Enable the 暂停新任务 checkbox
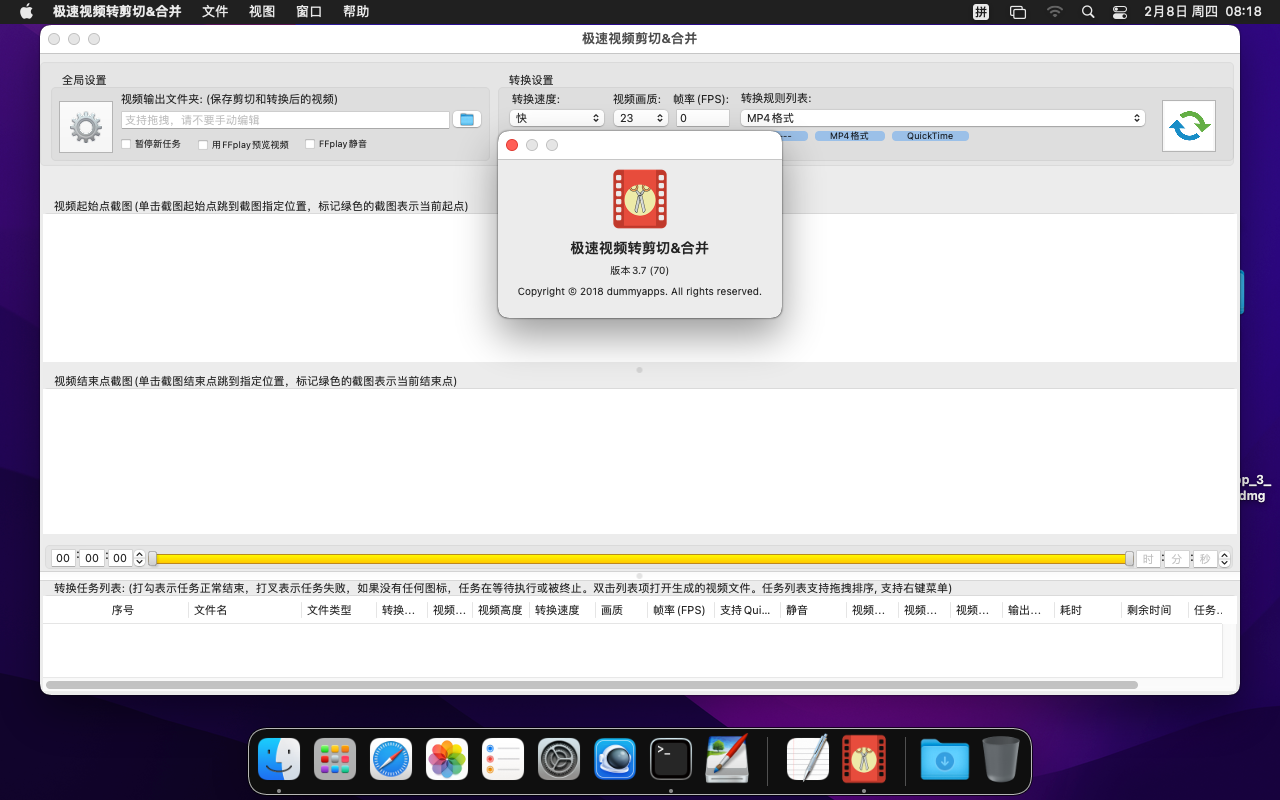This screenshot has height=800, width=1280. tap(126, 144)
